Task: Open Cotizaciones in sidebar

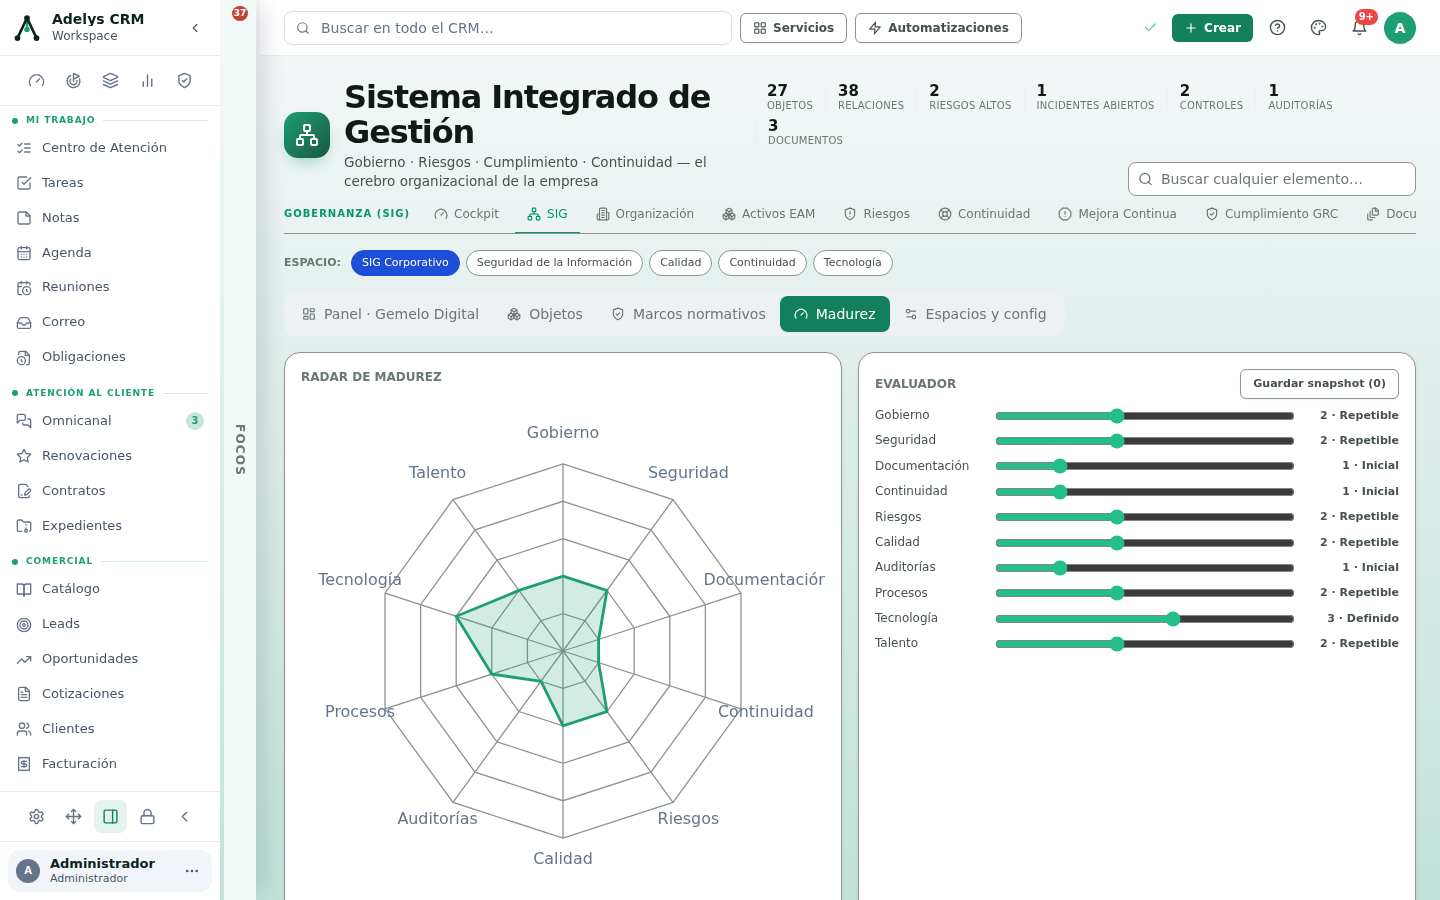Action: [x=110, y=694]
